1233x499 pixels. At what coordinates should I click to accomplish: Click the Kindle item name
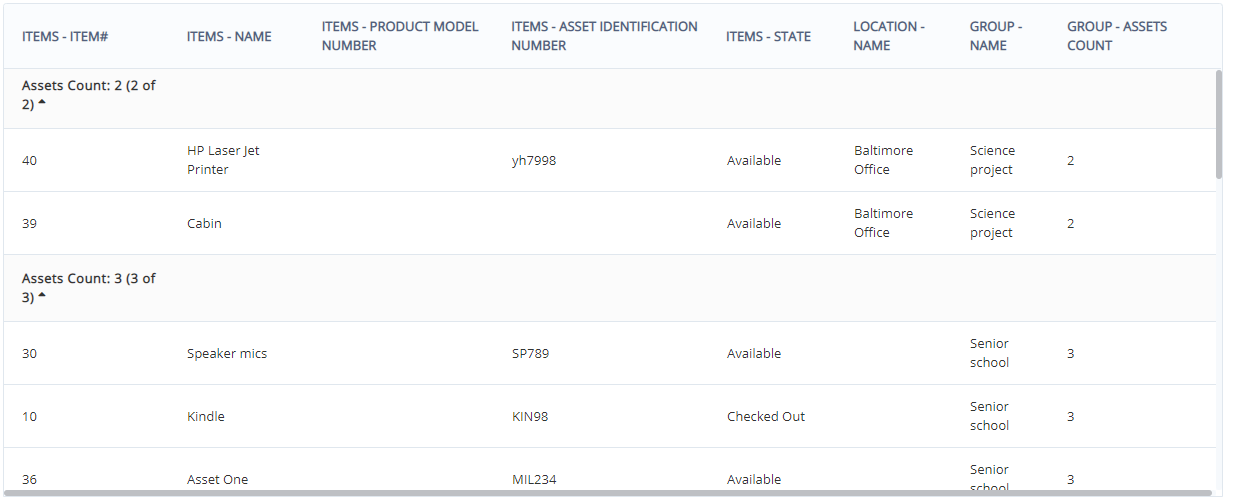point(206,417)
